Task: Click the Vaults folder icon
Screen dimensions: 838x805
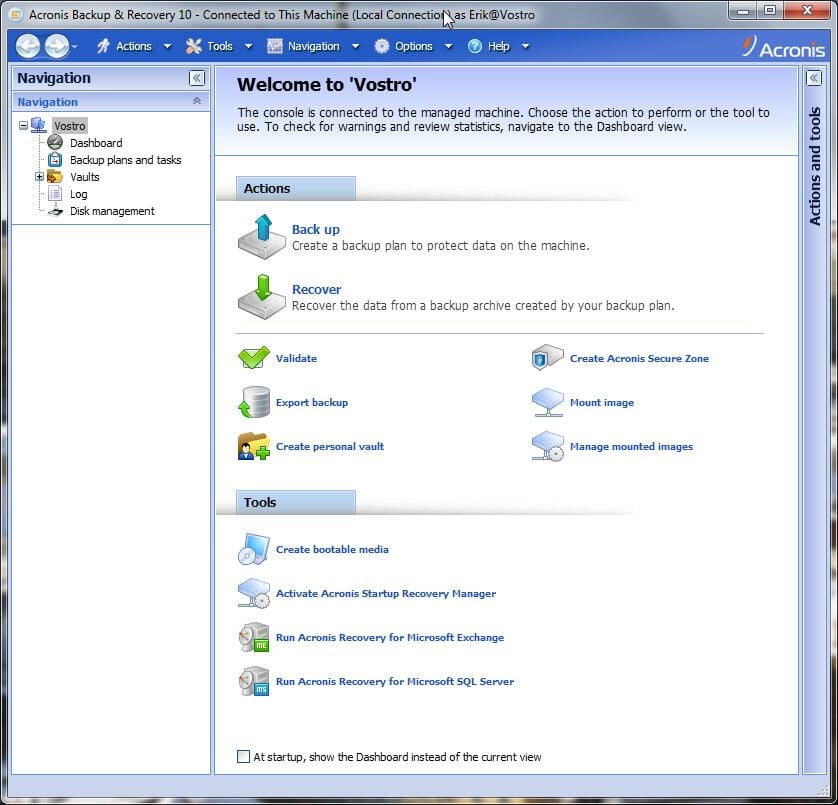Action: coord(55,176)
